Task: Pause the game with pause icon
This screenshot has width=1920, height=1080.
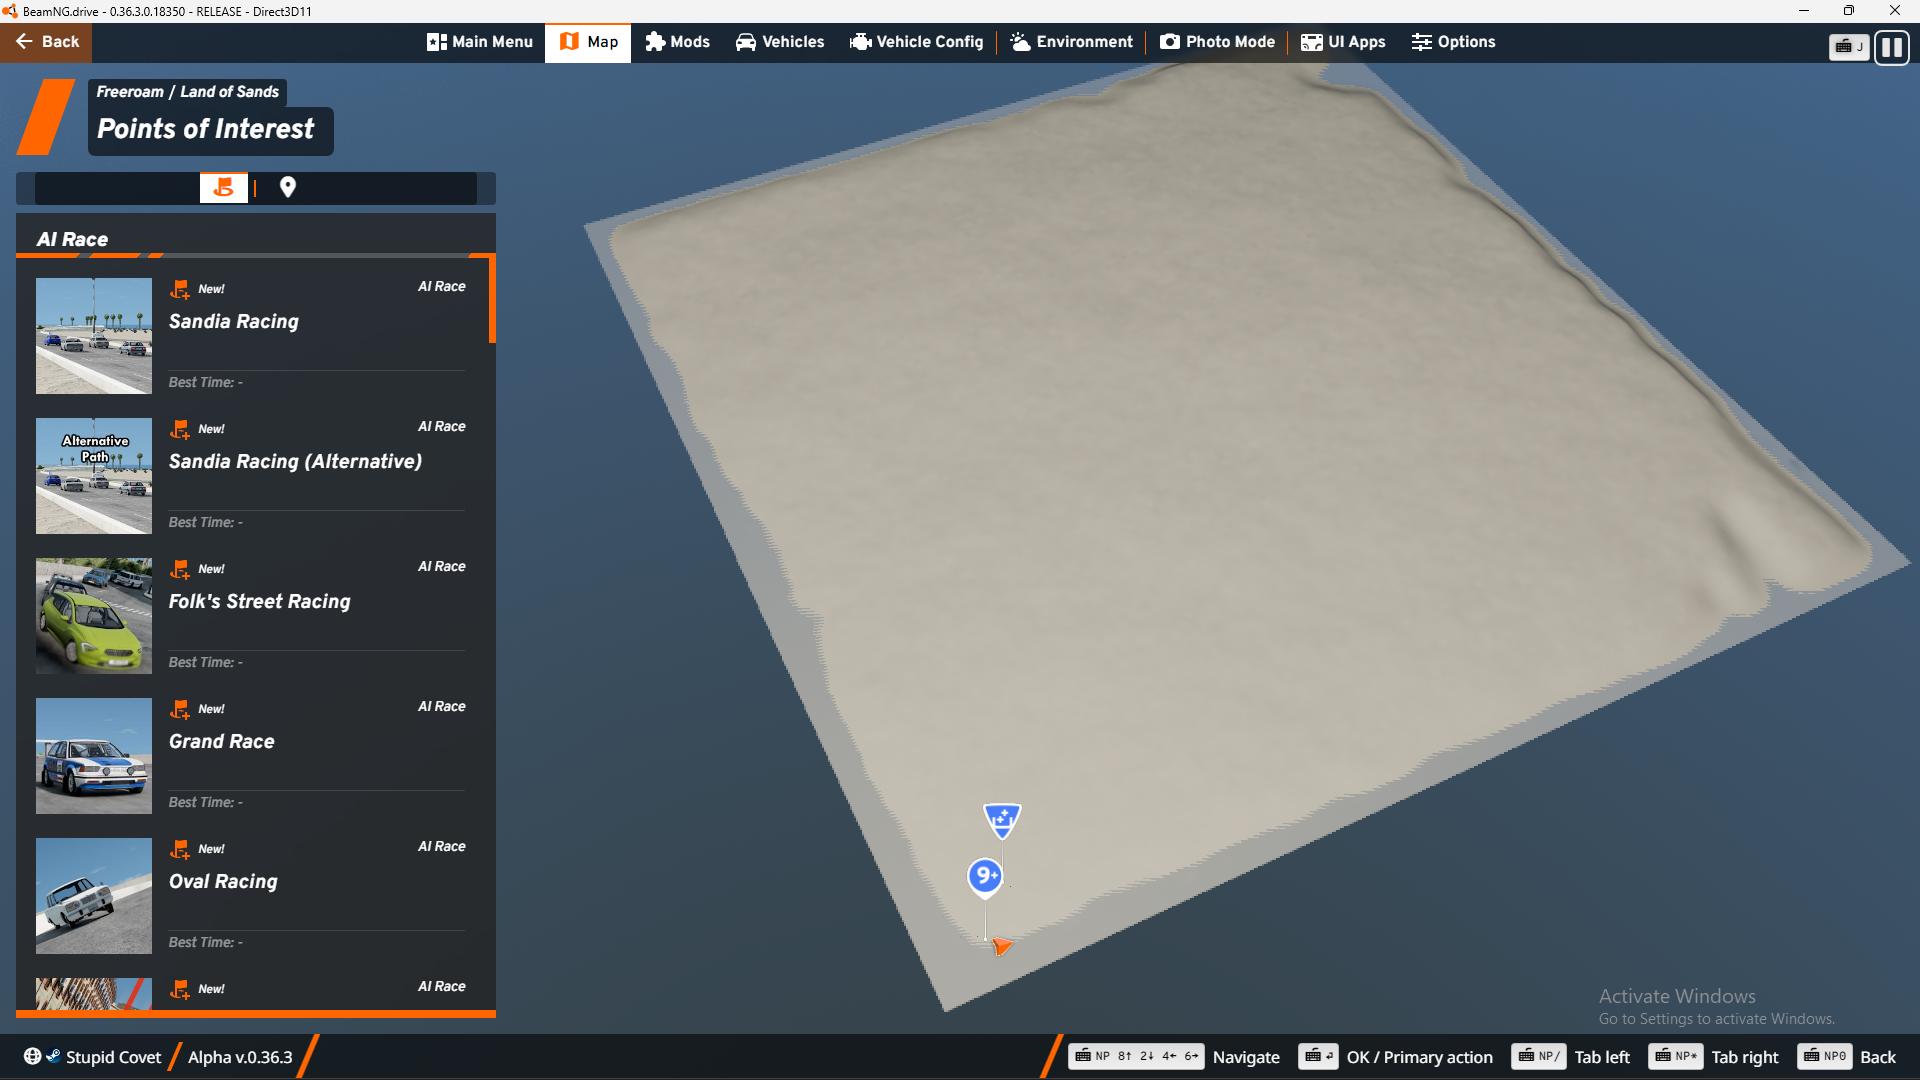Action: tap(1891, 47)
